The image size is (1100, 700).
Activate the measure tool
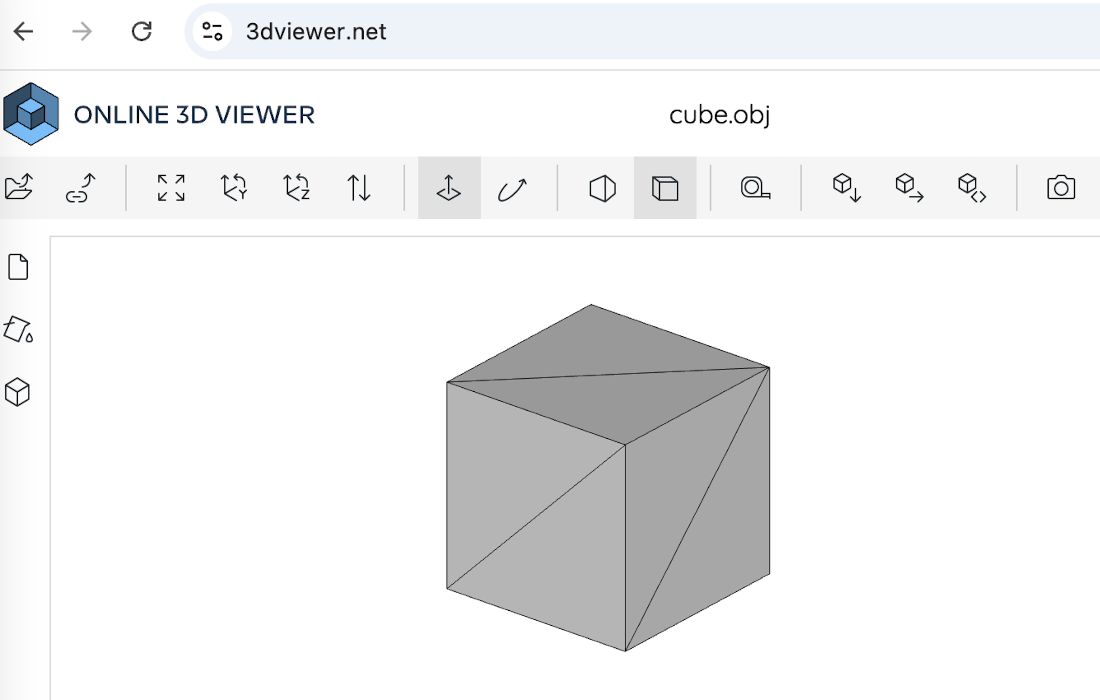pos(756,187)
